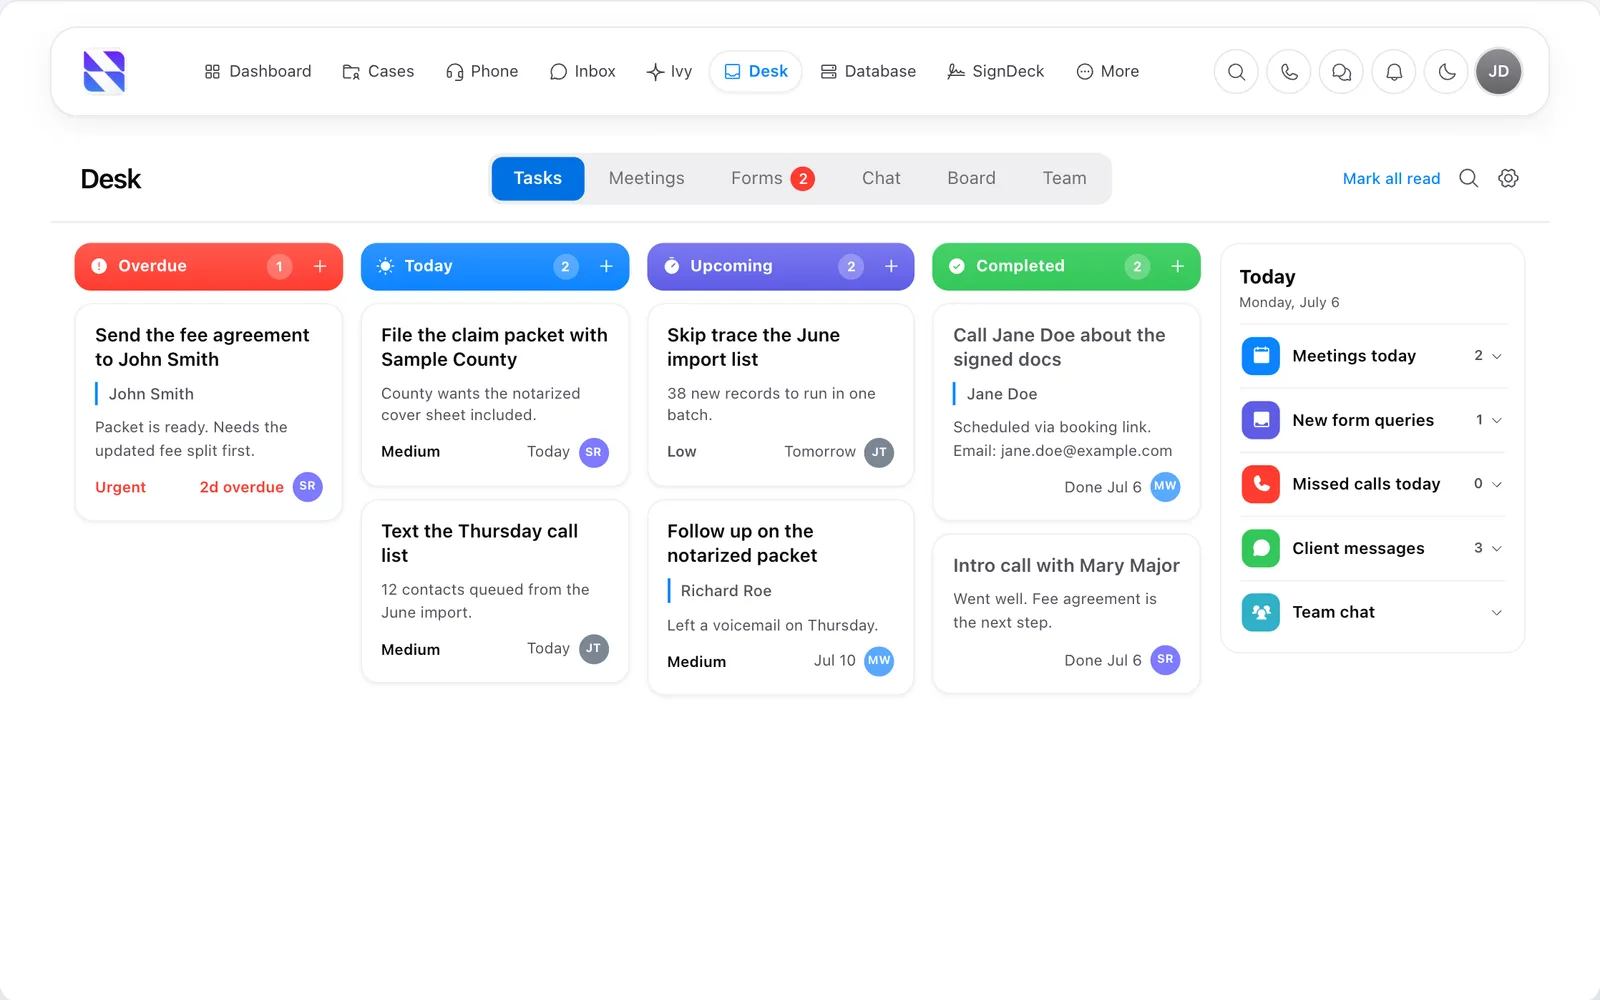Click the Missed calls today phone icon

coord(1261,484)
